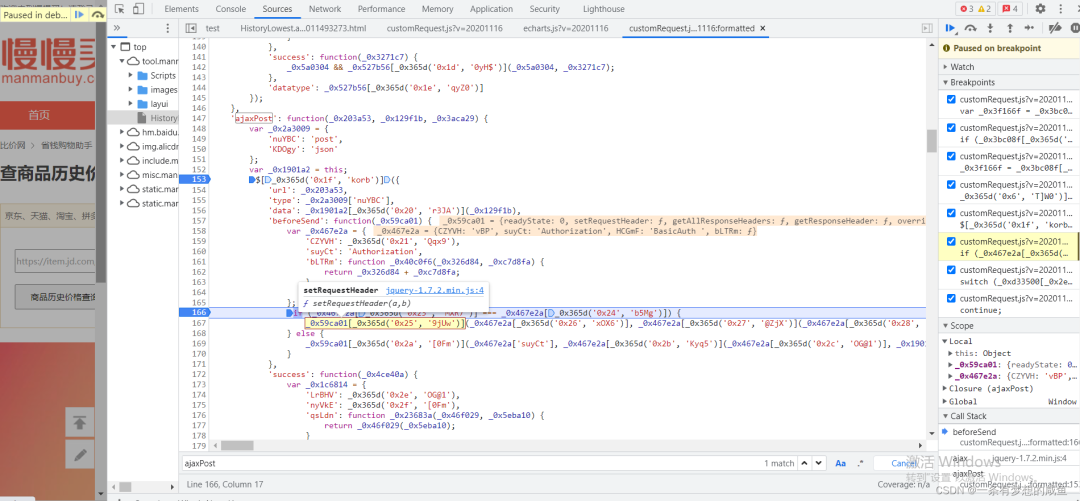Toggle match case Aa in search bar

coord(841,463)
